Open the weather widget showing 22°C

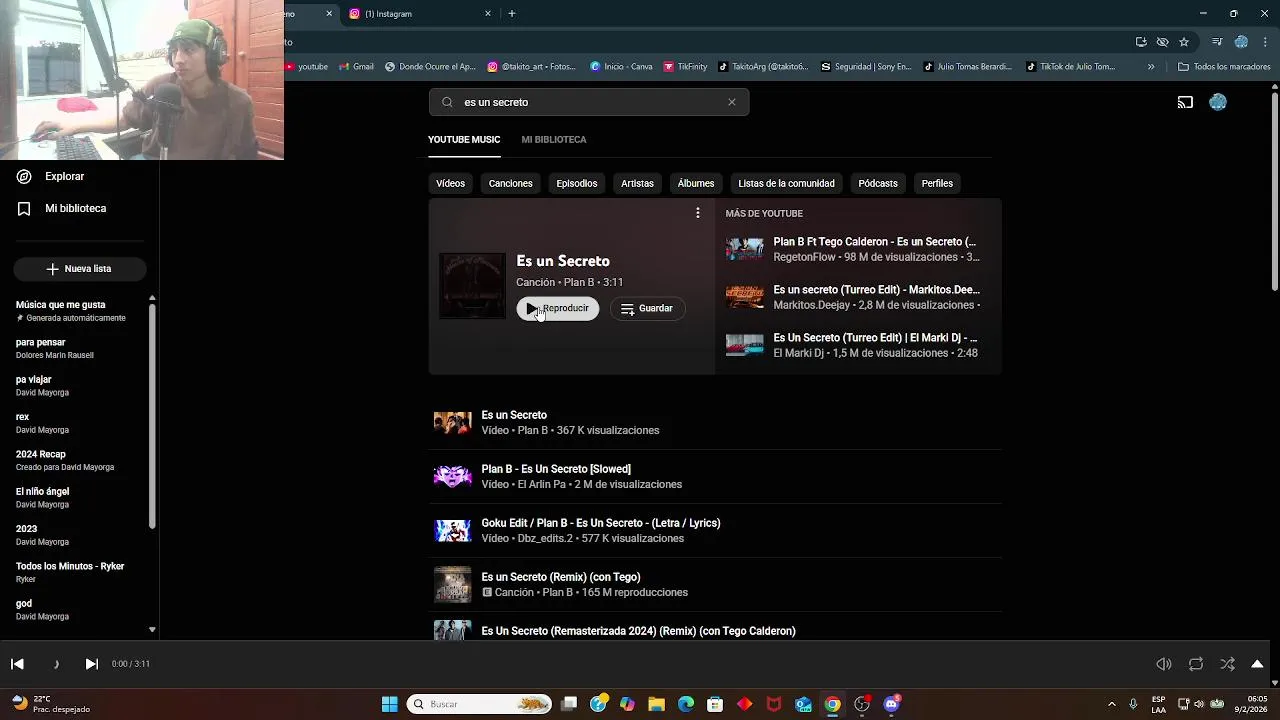coord(50,704)
